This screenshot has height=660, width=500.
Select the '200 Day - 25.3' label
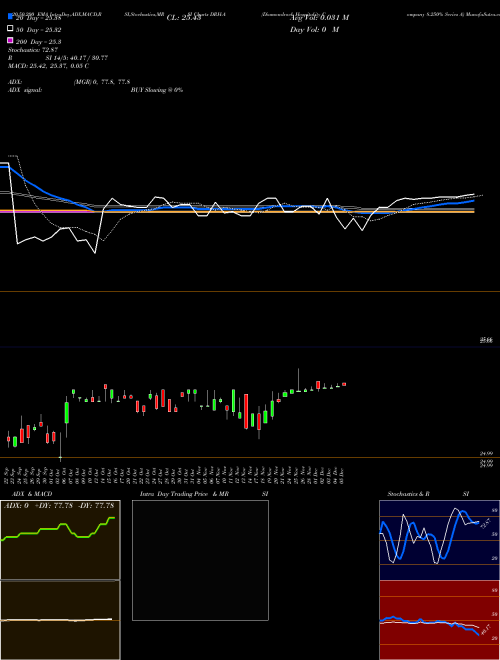click(38, 41)
